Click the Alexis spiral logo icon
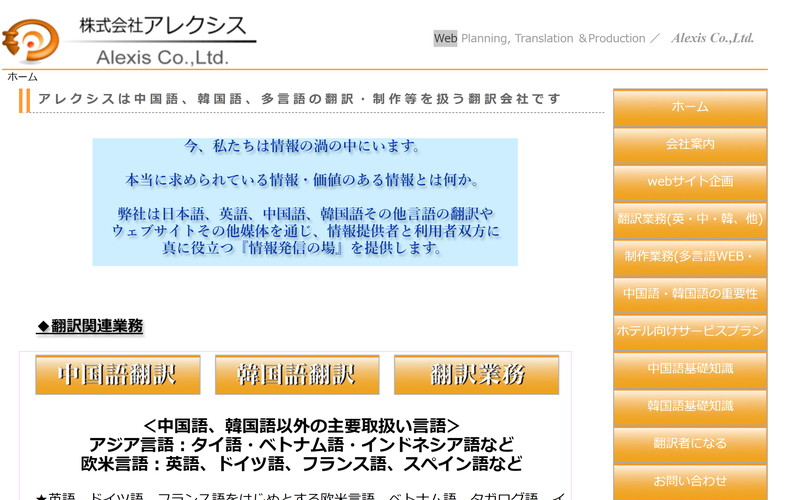 click(x=30, y=40)
